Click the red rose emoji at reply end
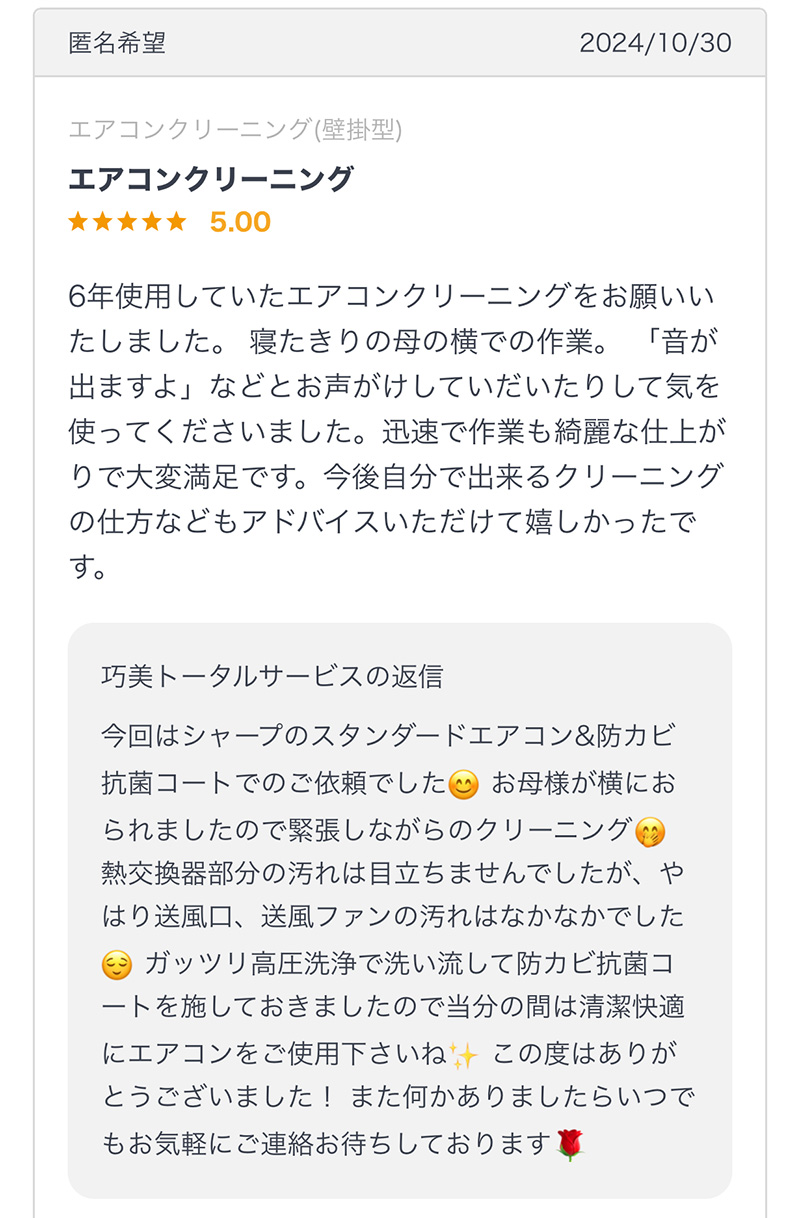 click(569, 1144)
